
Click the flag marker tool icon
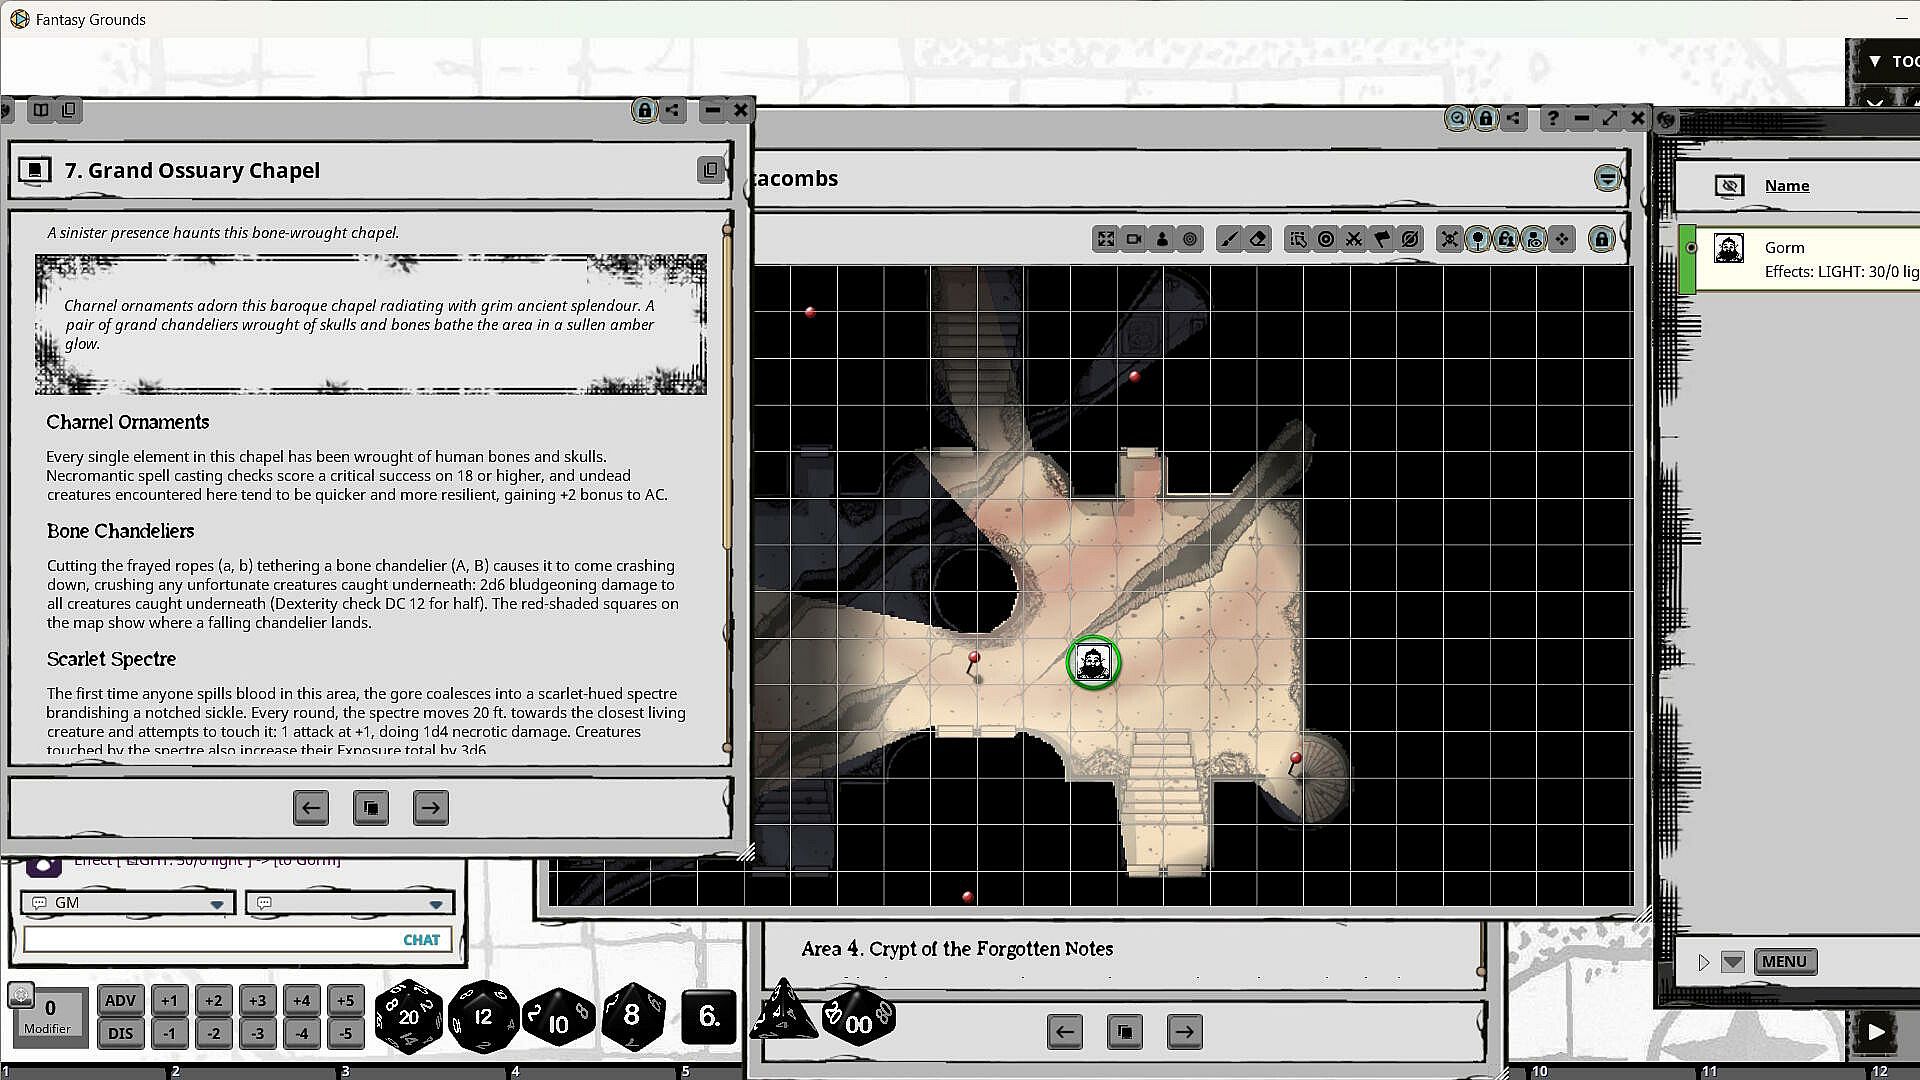1381,239
